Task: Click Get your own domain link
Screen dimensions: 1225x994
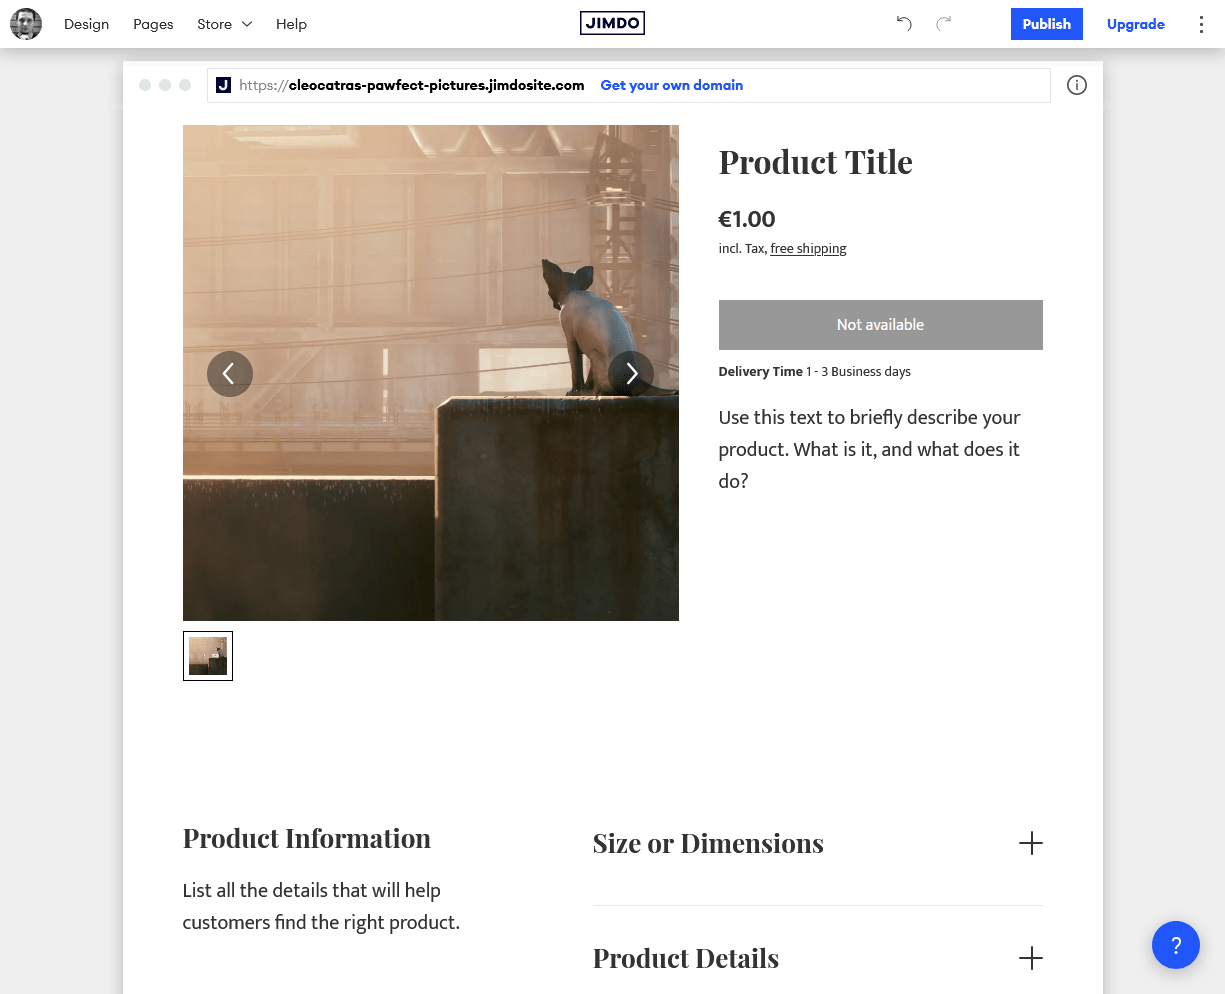Action: point(672,85)
